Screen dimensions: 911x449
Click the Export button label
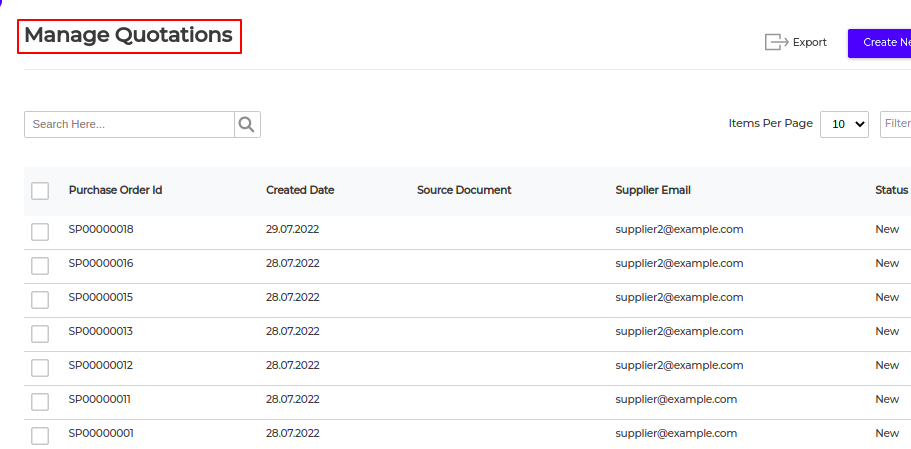coord(810,43)
